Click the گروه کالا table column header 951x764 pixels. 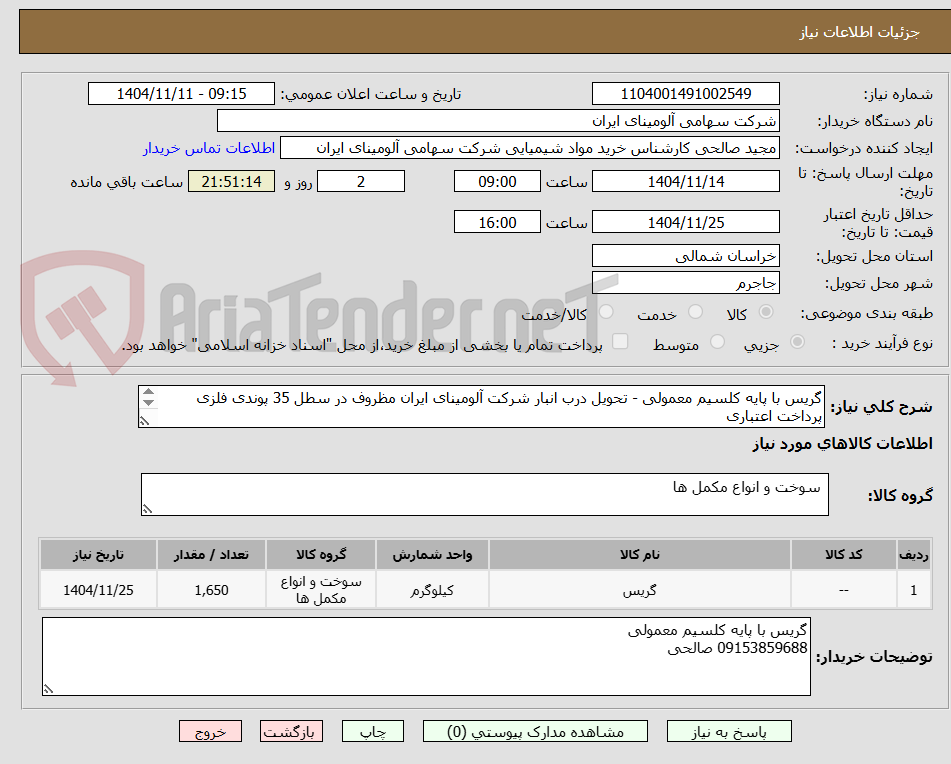(321, 555)
